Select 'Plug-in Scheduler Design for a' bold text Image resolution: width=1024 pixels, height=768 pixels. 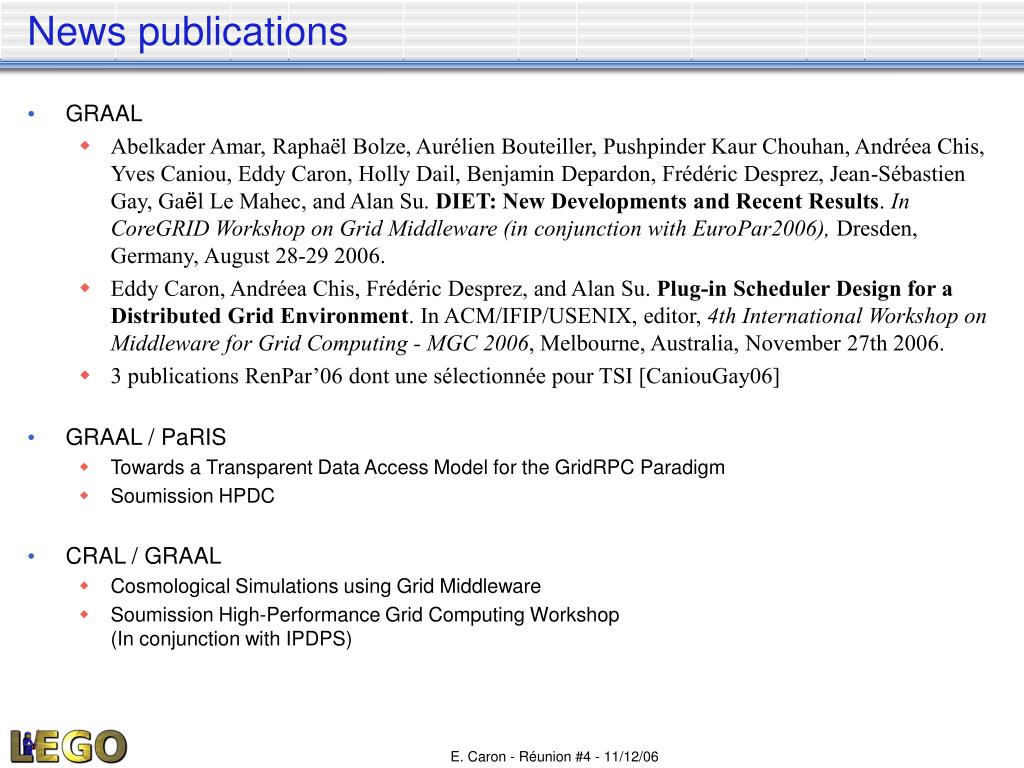[x=805, y=289]
